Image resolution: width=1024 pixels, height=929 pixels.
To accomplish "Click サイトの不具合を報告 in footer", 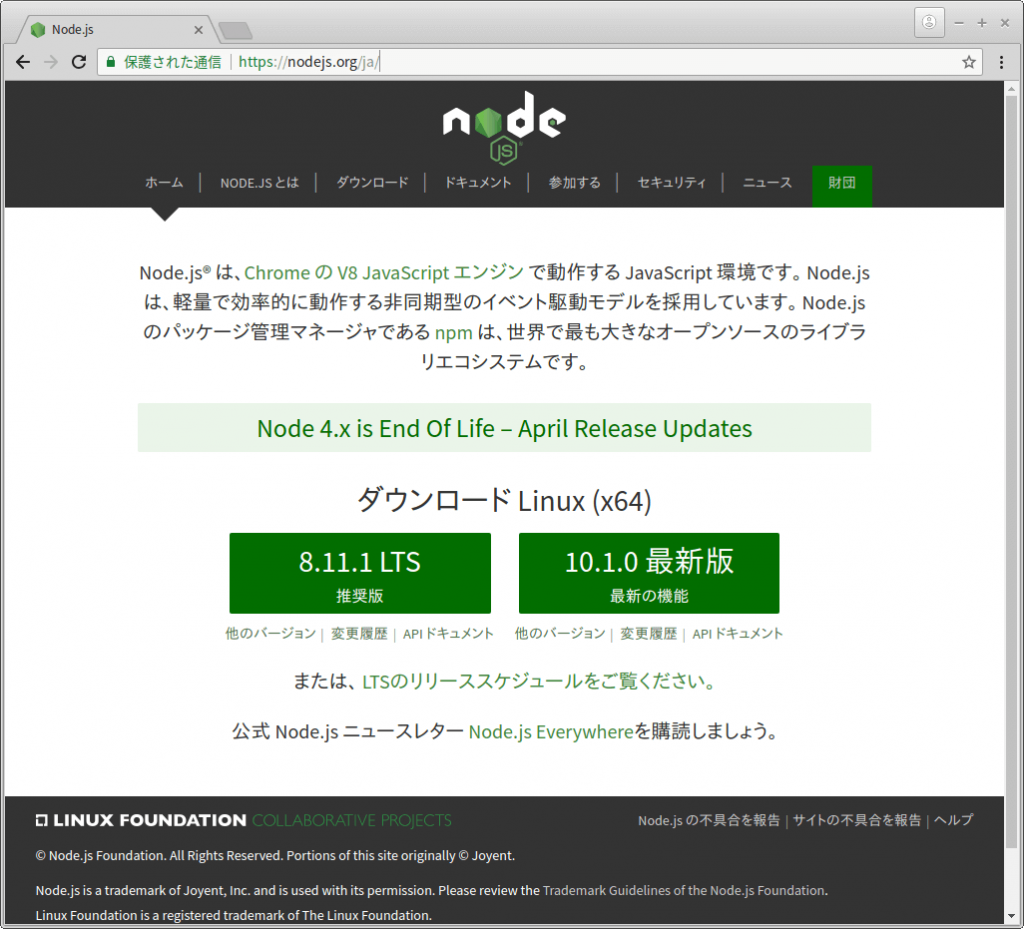I will pyautogui.click(x=857, y=820).
